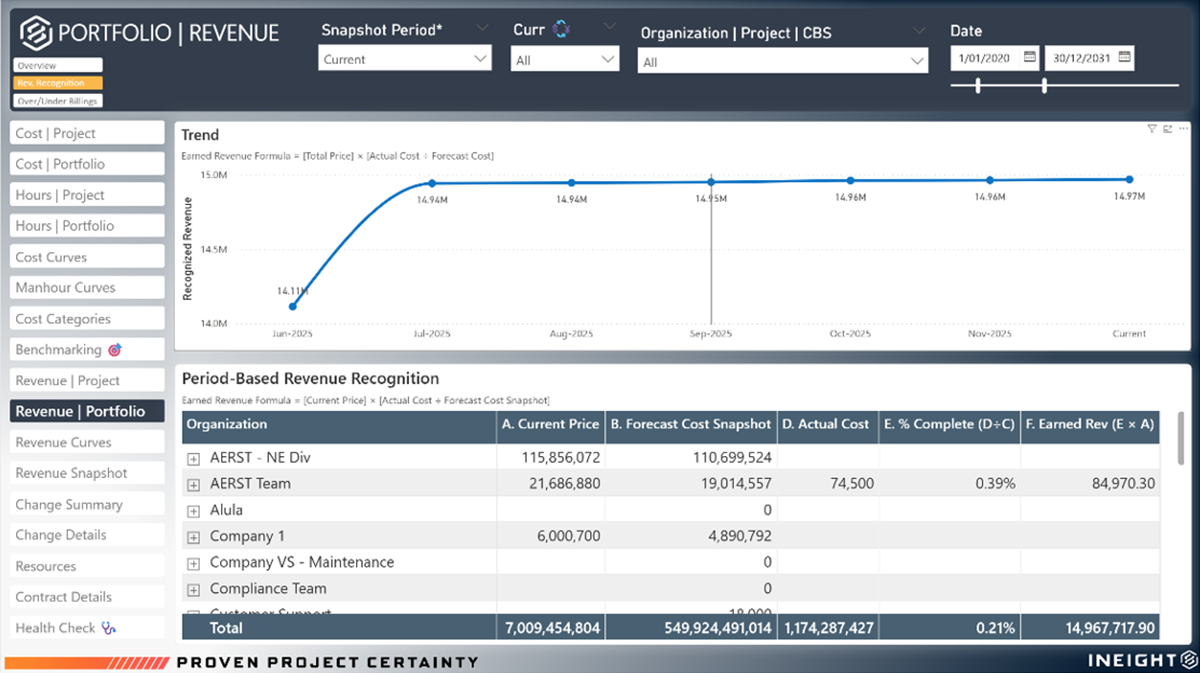The width and height of the screenshot is (1200, 673).
Task: Click the target icon next to Benchmarking
Action: point(114,350)
